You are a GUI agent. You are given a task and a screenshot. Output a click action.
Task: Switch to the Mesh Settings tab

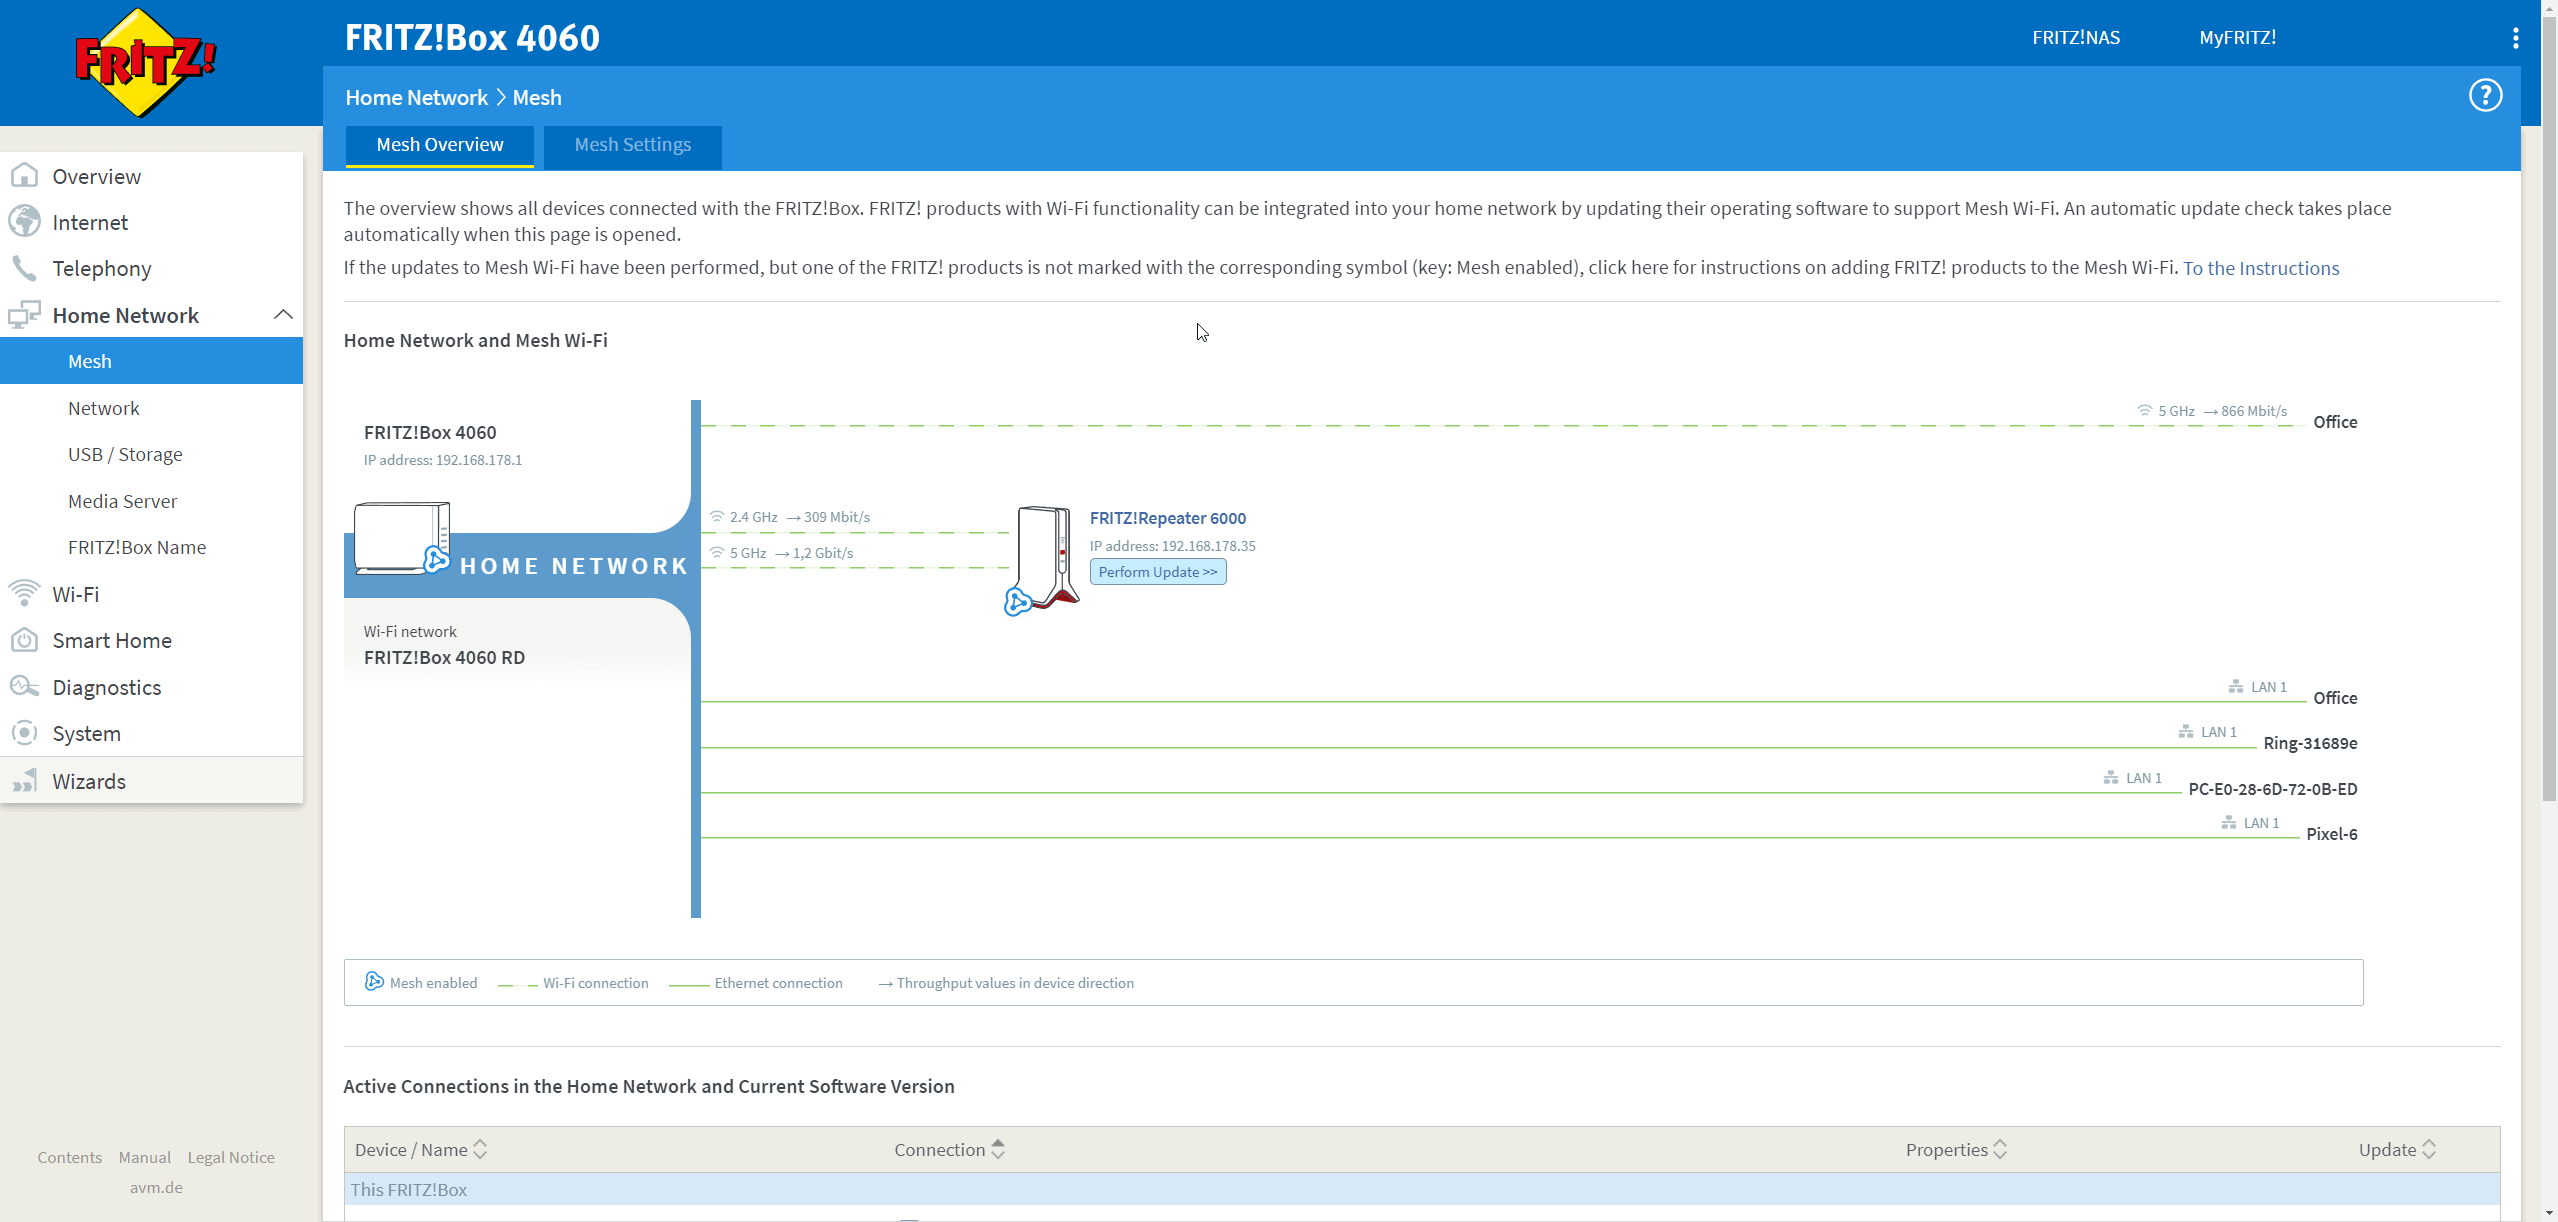tap(632, 145)
